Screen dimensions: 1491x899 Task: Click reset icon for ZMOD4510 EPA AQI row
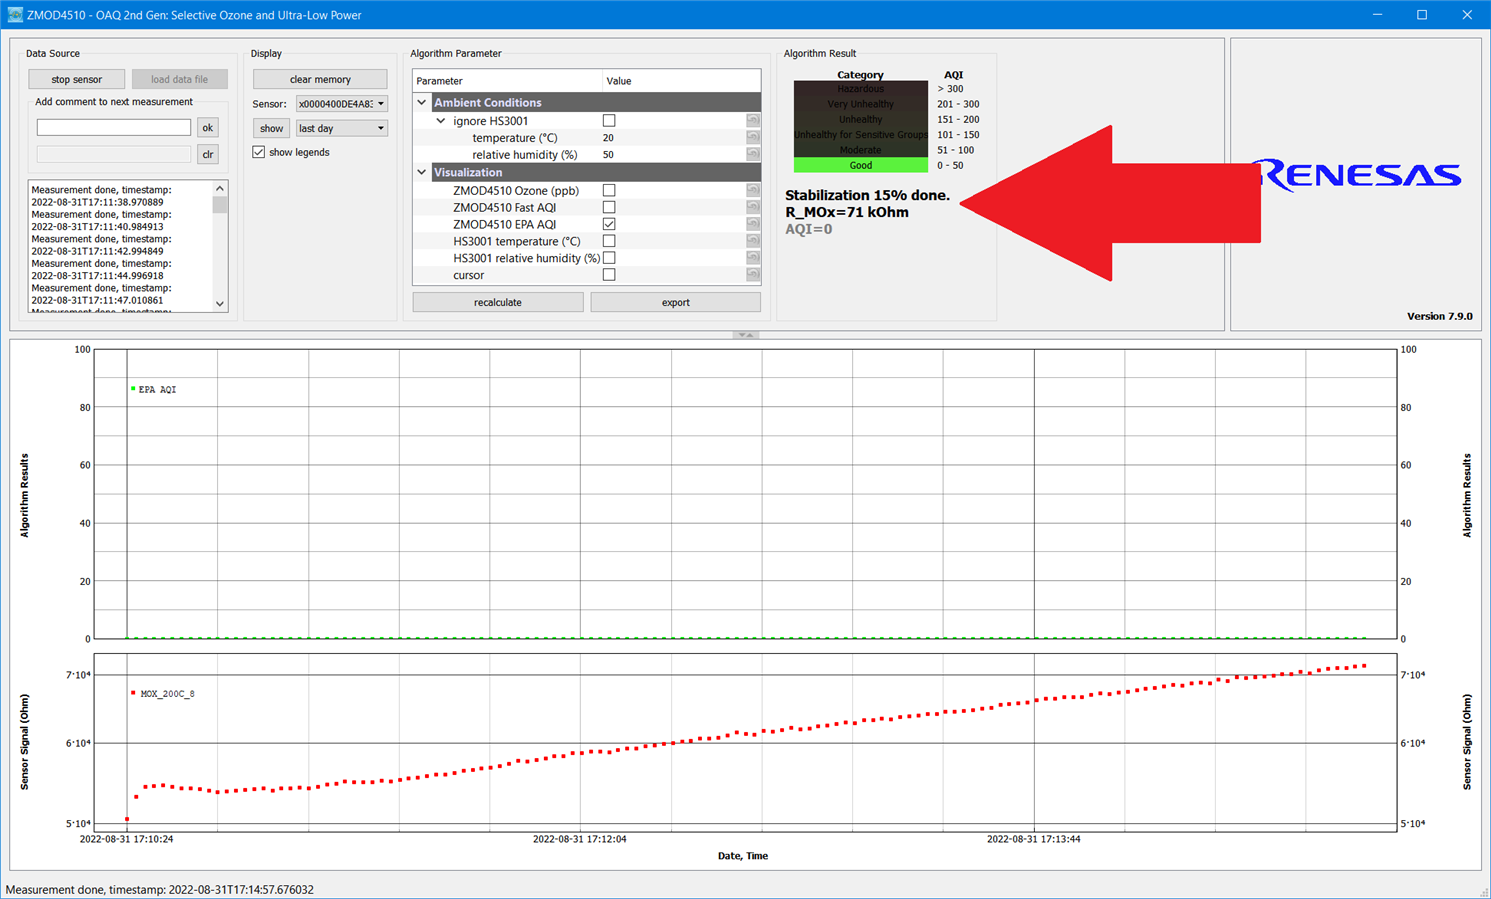[752, 224]
